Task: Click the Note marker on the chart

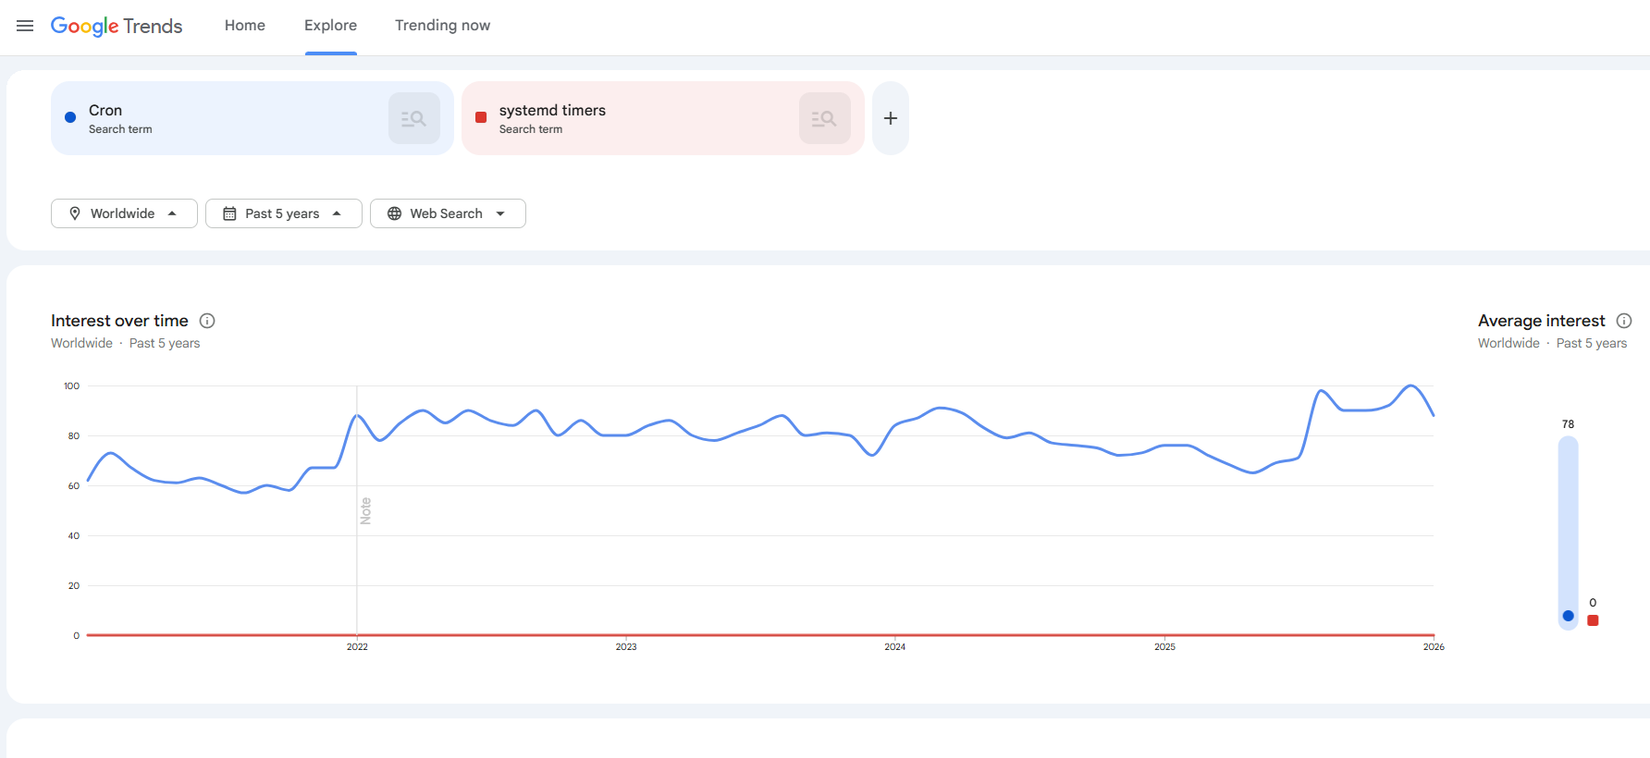Action: click(x=366, y=510)
